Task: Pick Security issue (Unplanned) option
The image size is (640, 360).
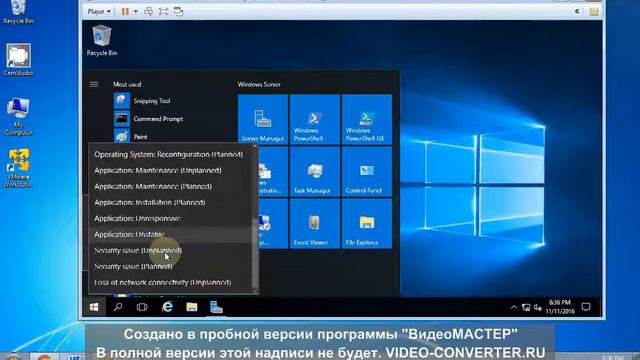Action: (170, 250)
